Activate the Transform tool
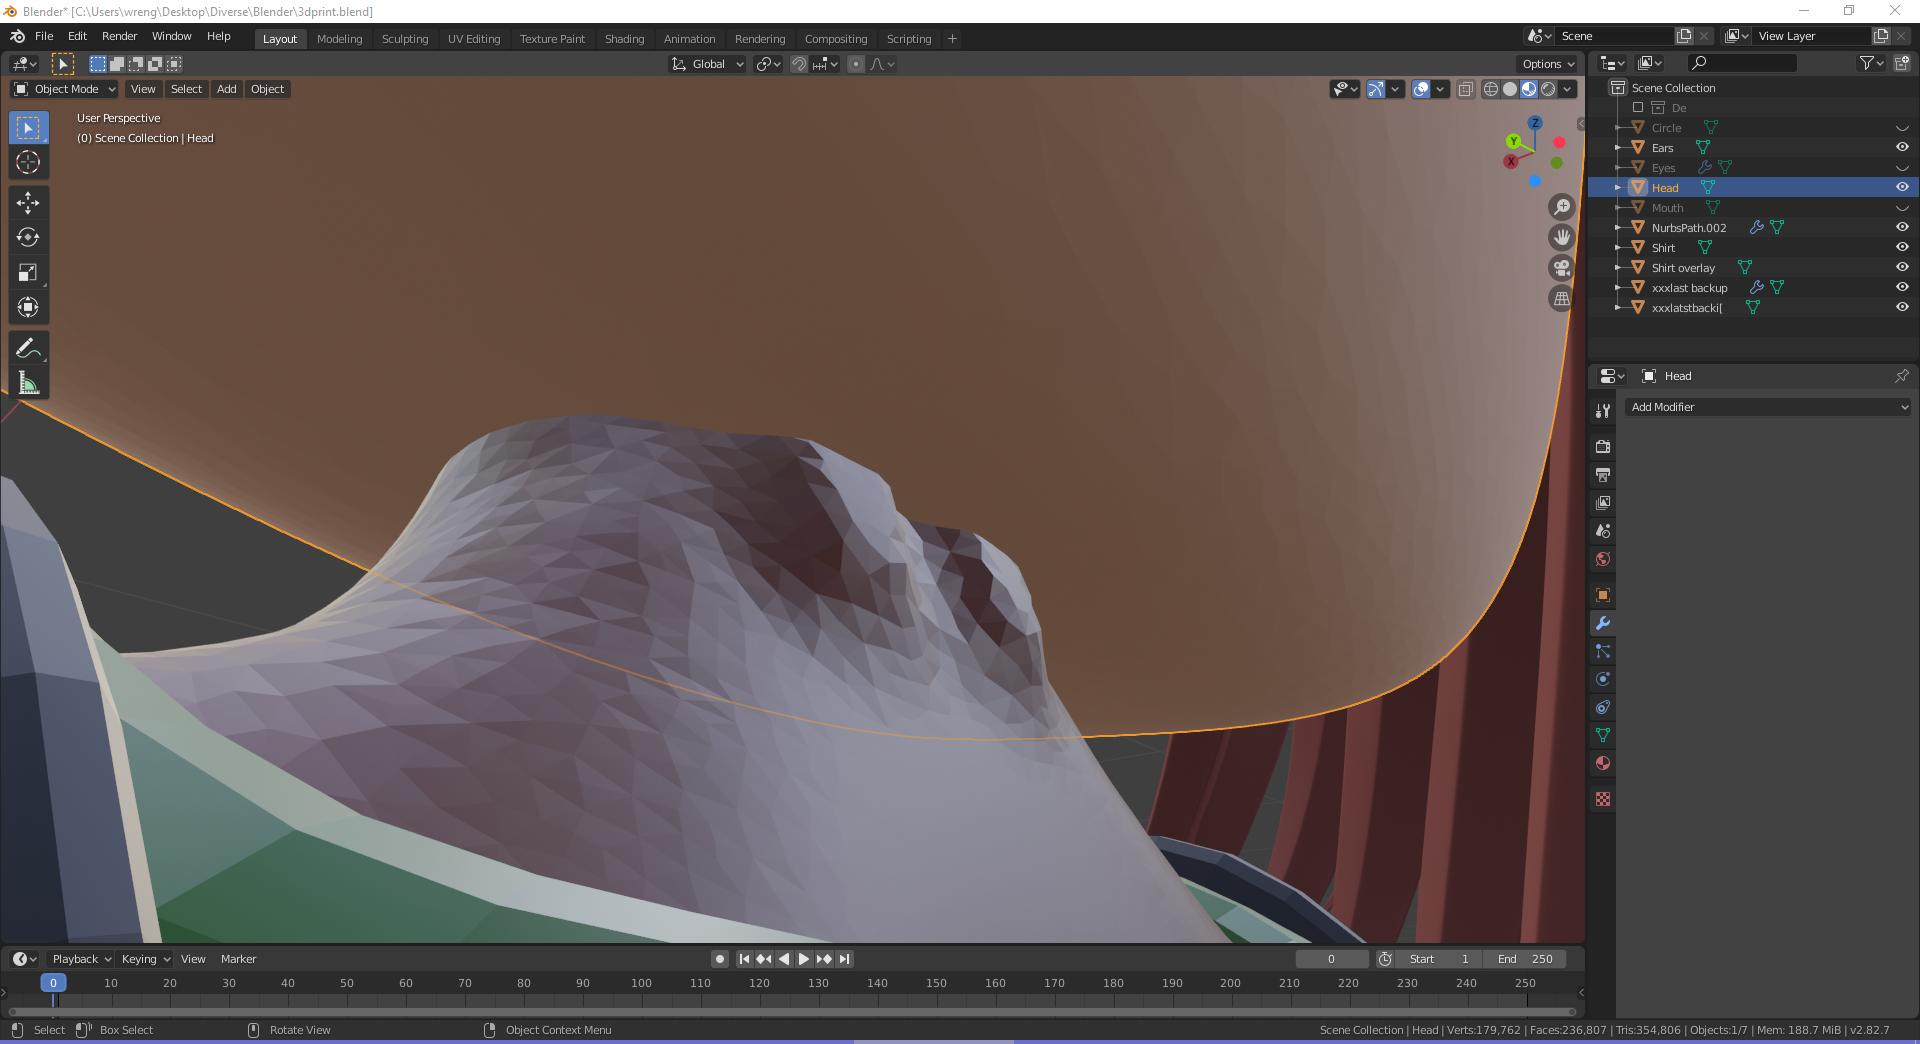 click(28, 307)
